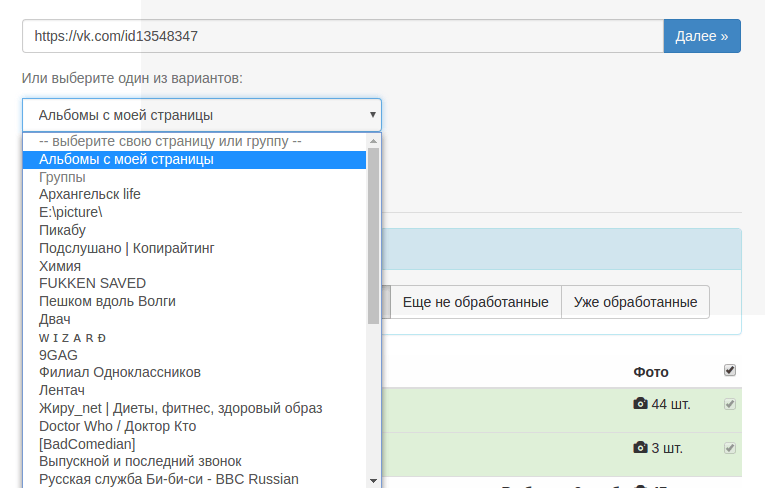Toggle checkbox in the 44 шт. row
Image resolution: width=765 pixels, height=488 pixels.
730,404
